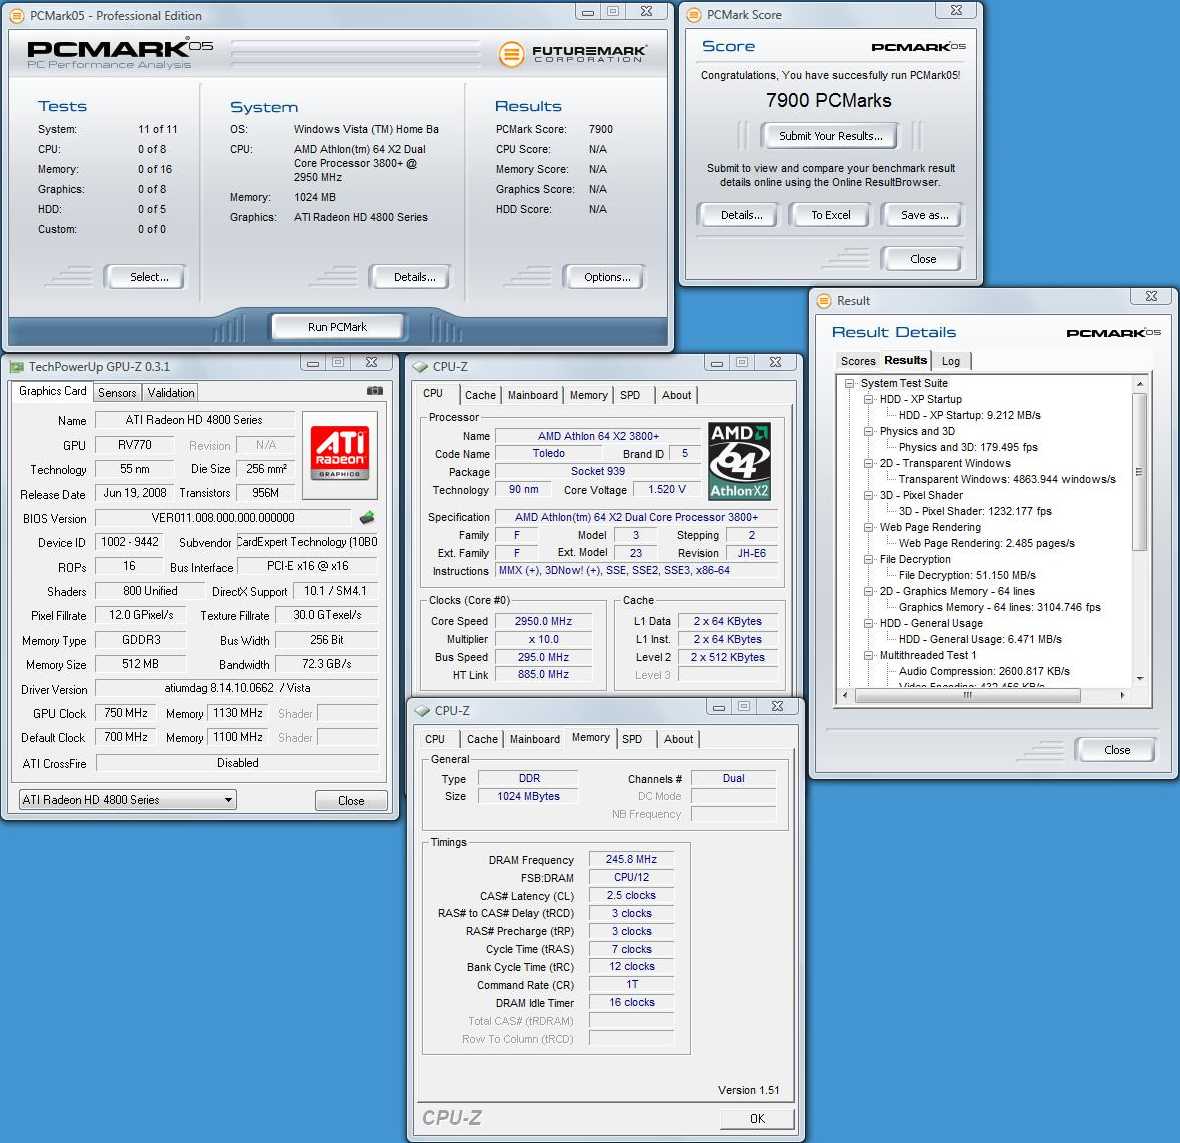This screenshot has height=1143, width=1180.
Task: Click CAS# Latency value 2.5 clocks
Action: click(631, 895)
